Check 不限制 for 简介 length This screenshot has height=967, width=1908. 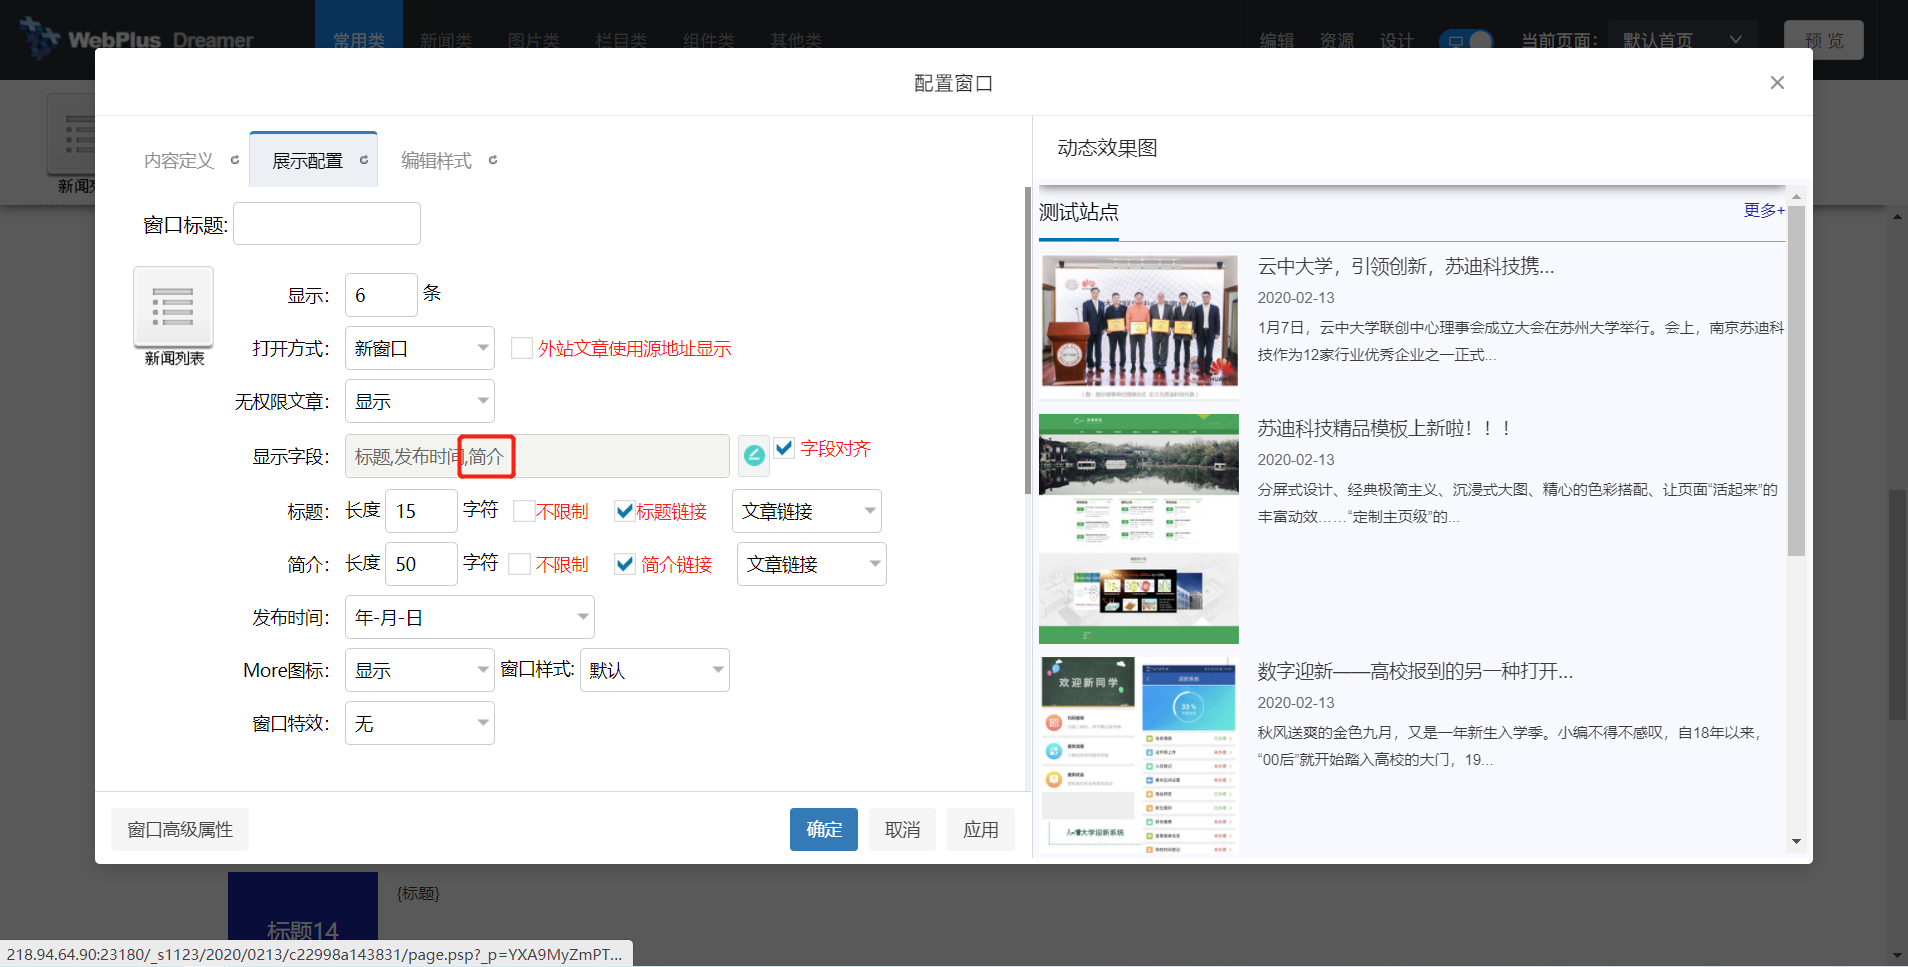coord(520,564)
